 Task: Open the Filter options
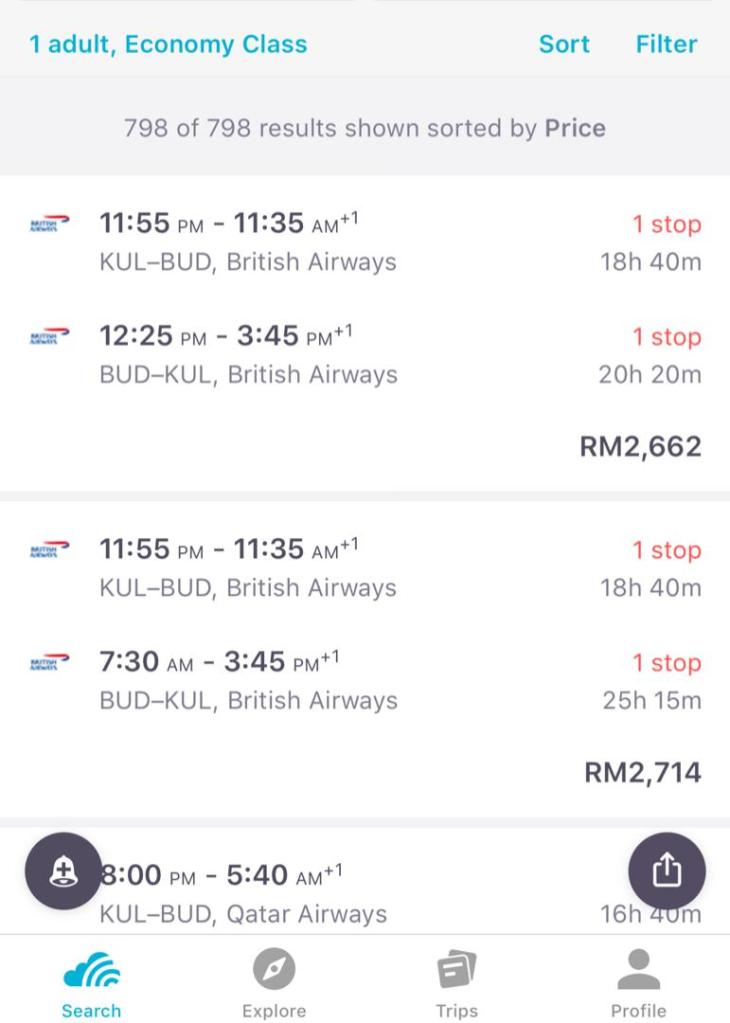(x=666, y=44)
